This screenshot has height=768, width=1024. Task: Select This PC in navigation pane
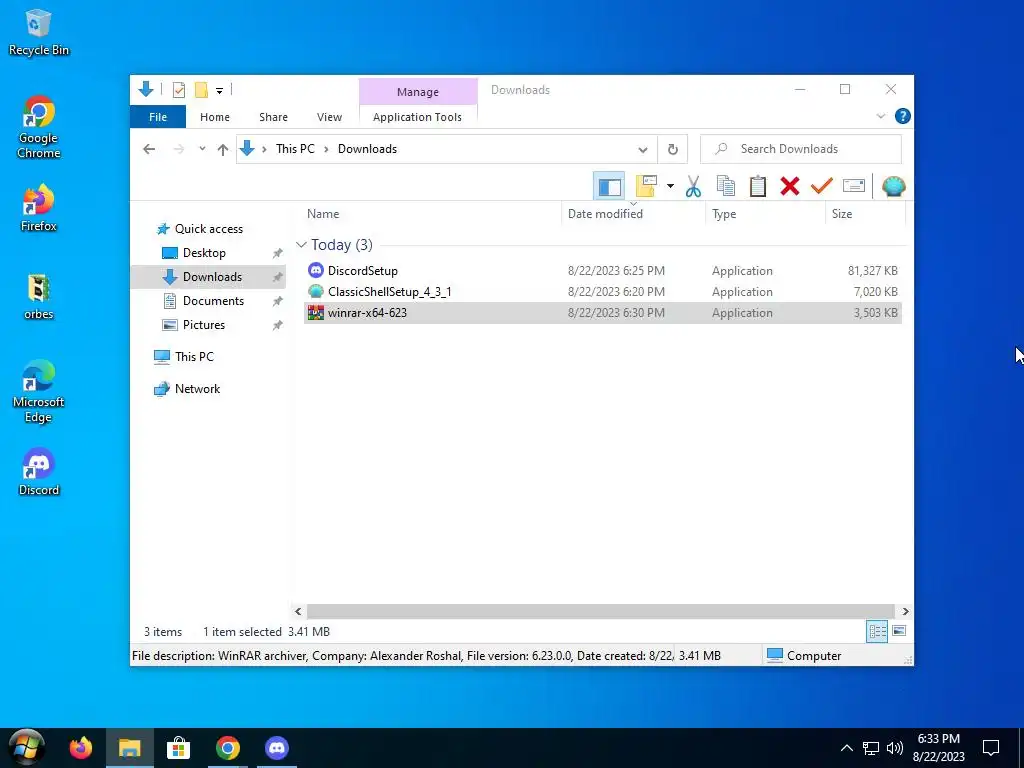[194, 357]
